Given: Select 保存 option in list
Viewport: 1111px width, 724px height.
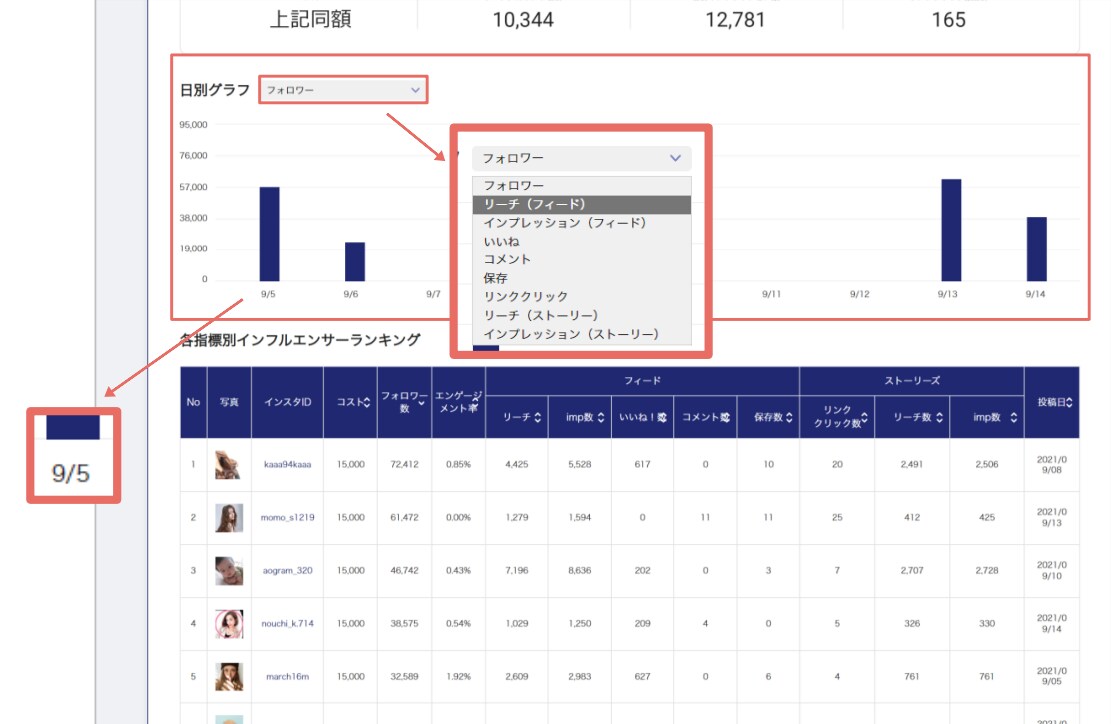Looking at the screenshot, I should coord(582,278).
